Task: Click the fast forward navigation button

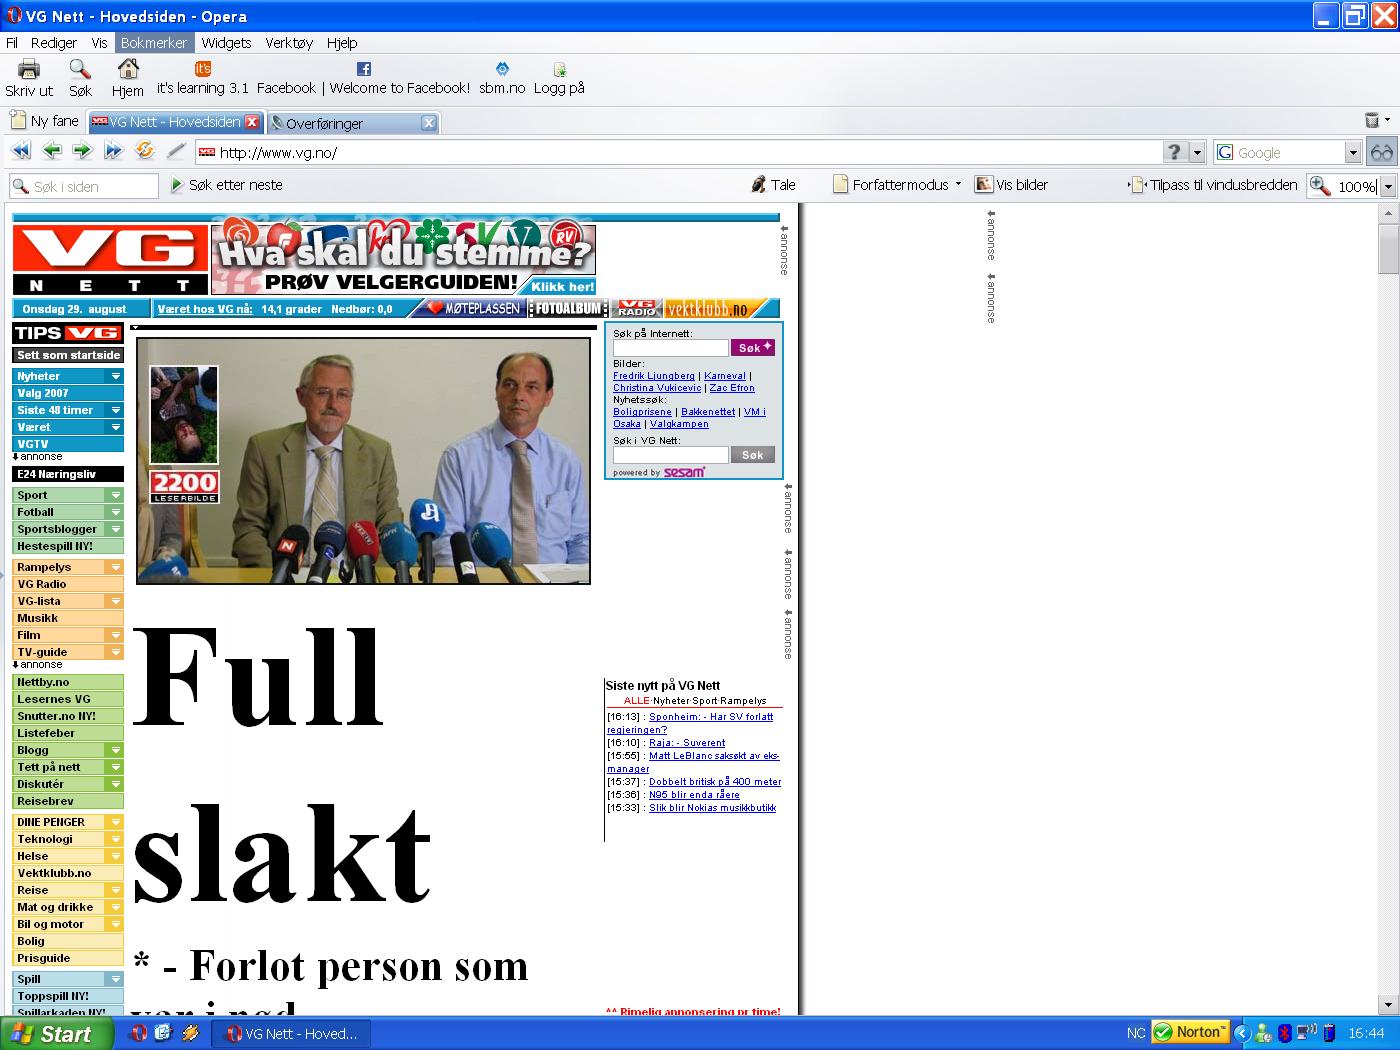Action: 114,151
